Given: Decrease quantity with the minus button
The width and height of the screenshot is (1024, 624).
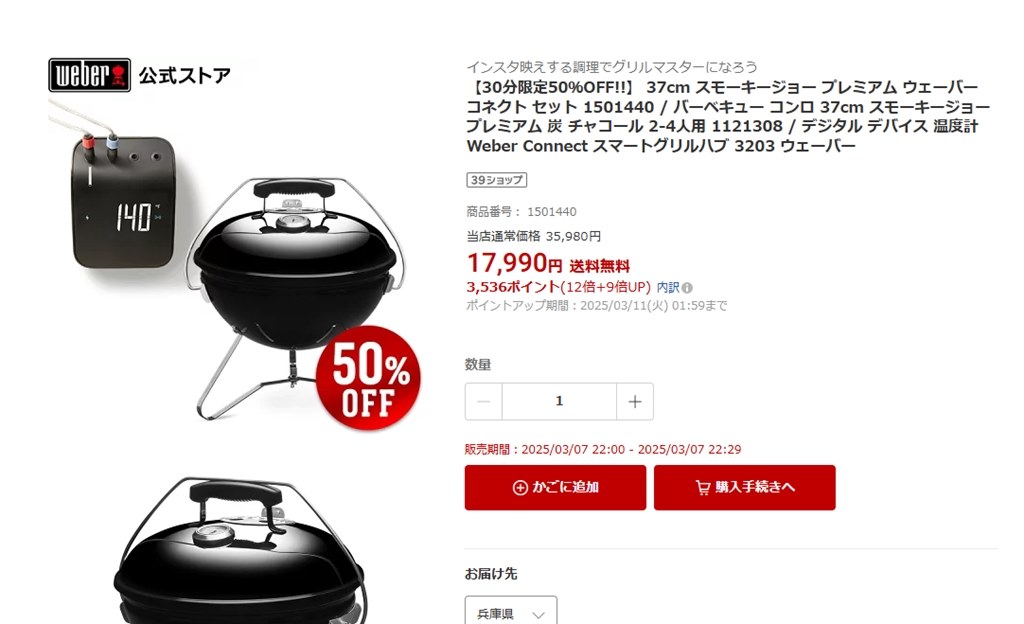Looking at the screenshot, I should pos(483,401).
